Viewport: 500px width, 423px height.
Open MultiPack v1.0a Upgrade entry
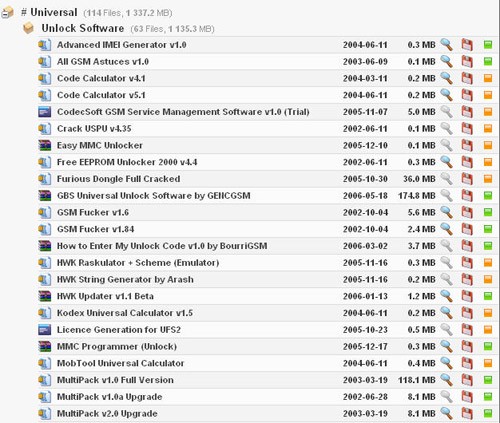point(110,397)
